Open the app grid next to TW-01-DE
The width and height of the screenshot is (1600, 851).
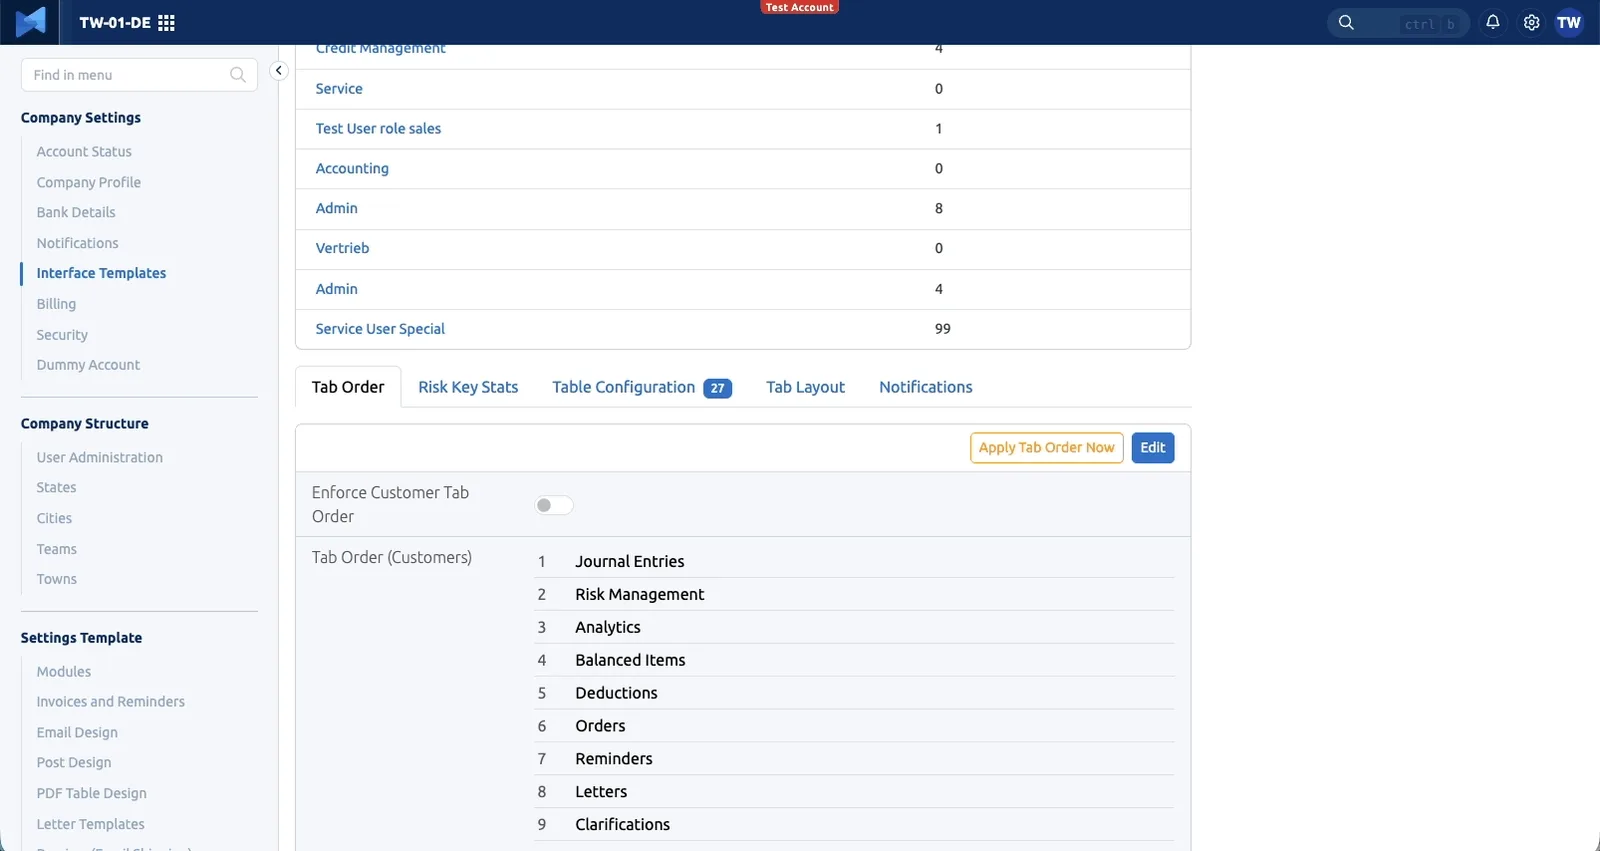click(x=167, y=23)
